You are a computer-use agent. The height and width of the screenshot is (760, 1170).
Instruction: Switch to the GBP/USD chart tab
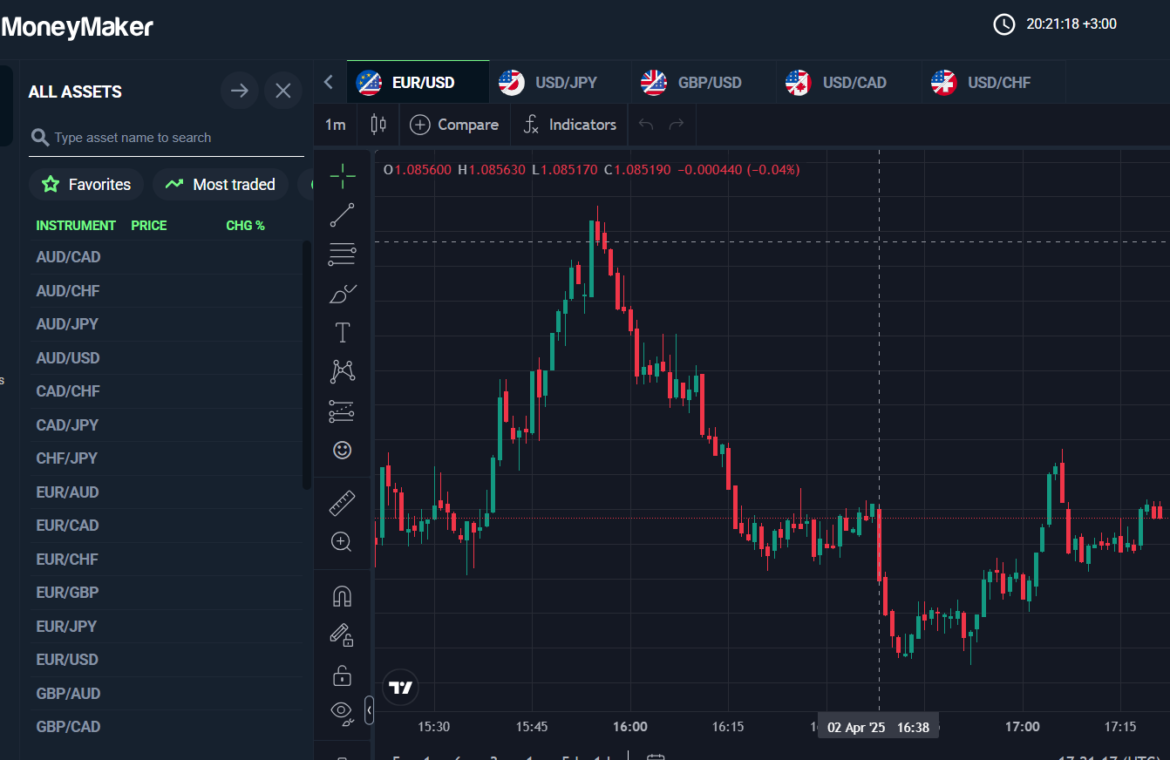click(x=704, y=82)
